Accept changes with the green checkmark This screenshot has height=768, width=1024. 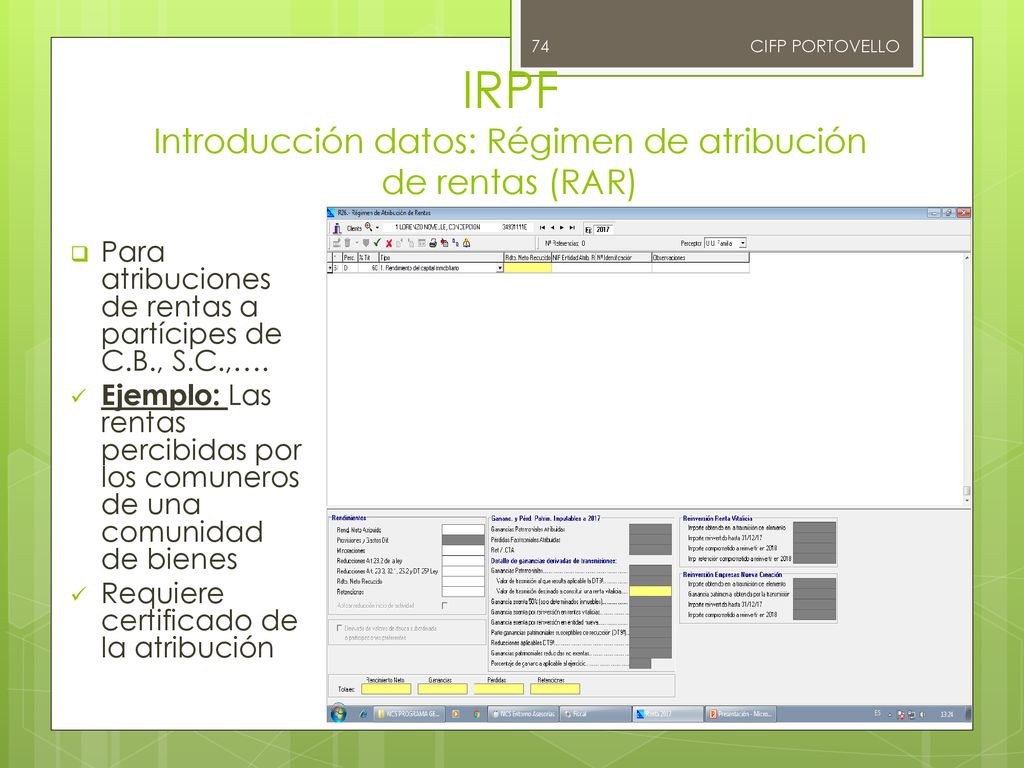(377, 243)
